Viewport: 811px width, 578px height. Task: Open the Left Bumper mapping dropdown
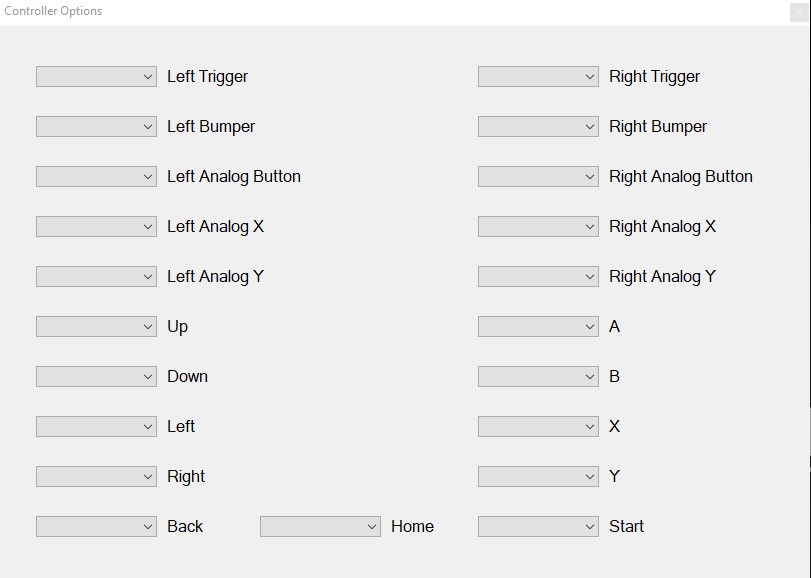tap(96, 127)
